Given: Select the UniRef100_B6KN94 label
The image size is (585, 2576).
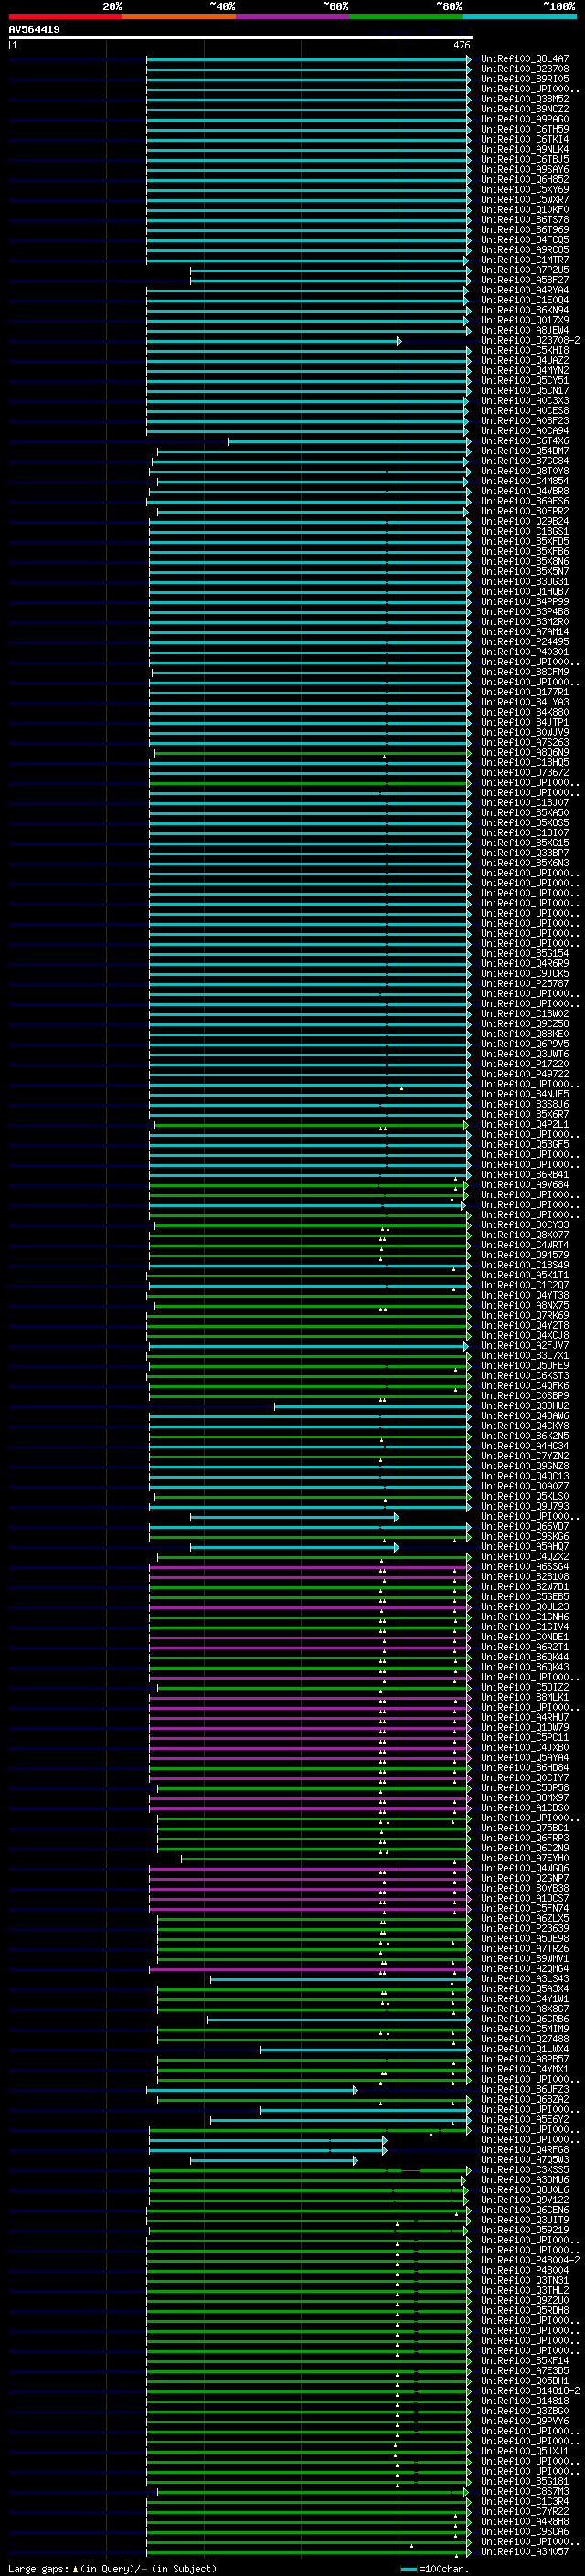Looking at the screenshot, I should pyautogui.click(x=524, y=310).
